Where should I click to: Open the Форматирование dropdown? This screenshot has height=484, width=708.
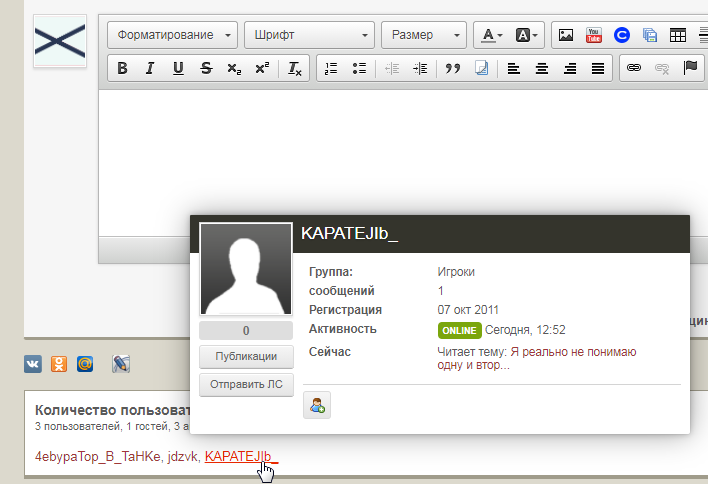click(172, 35)
